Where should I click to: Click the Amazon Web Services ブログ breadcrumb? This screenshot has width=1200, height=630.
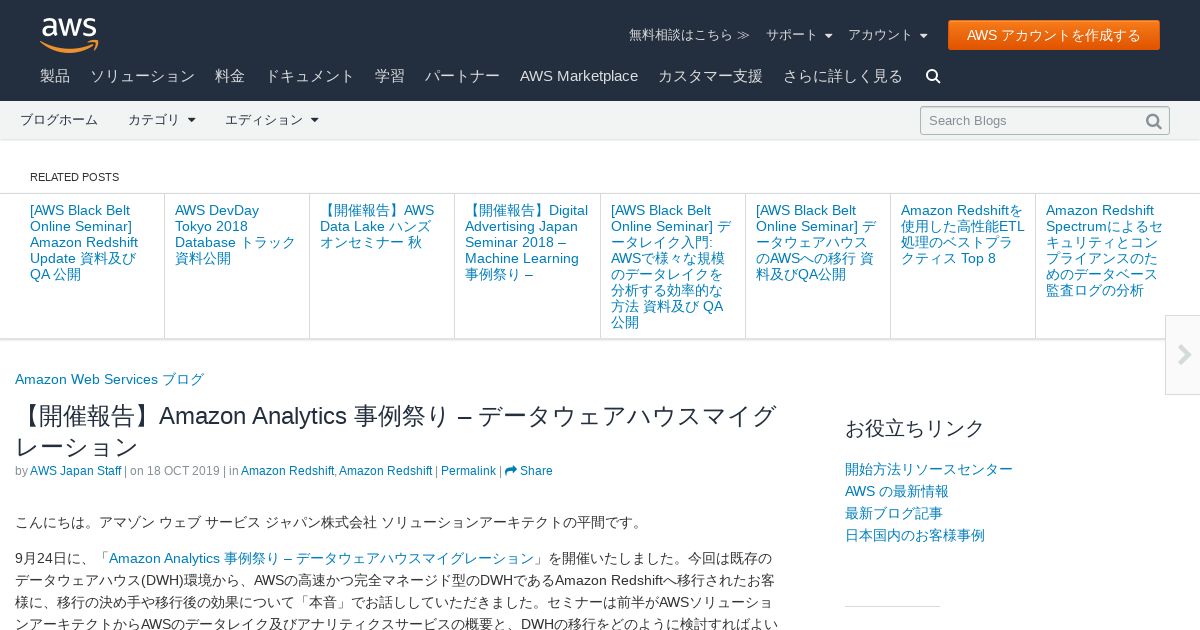tap(109, 380)
